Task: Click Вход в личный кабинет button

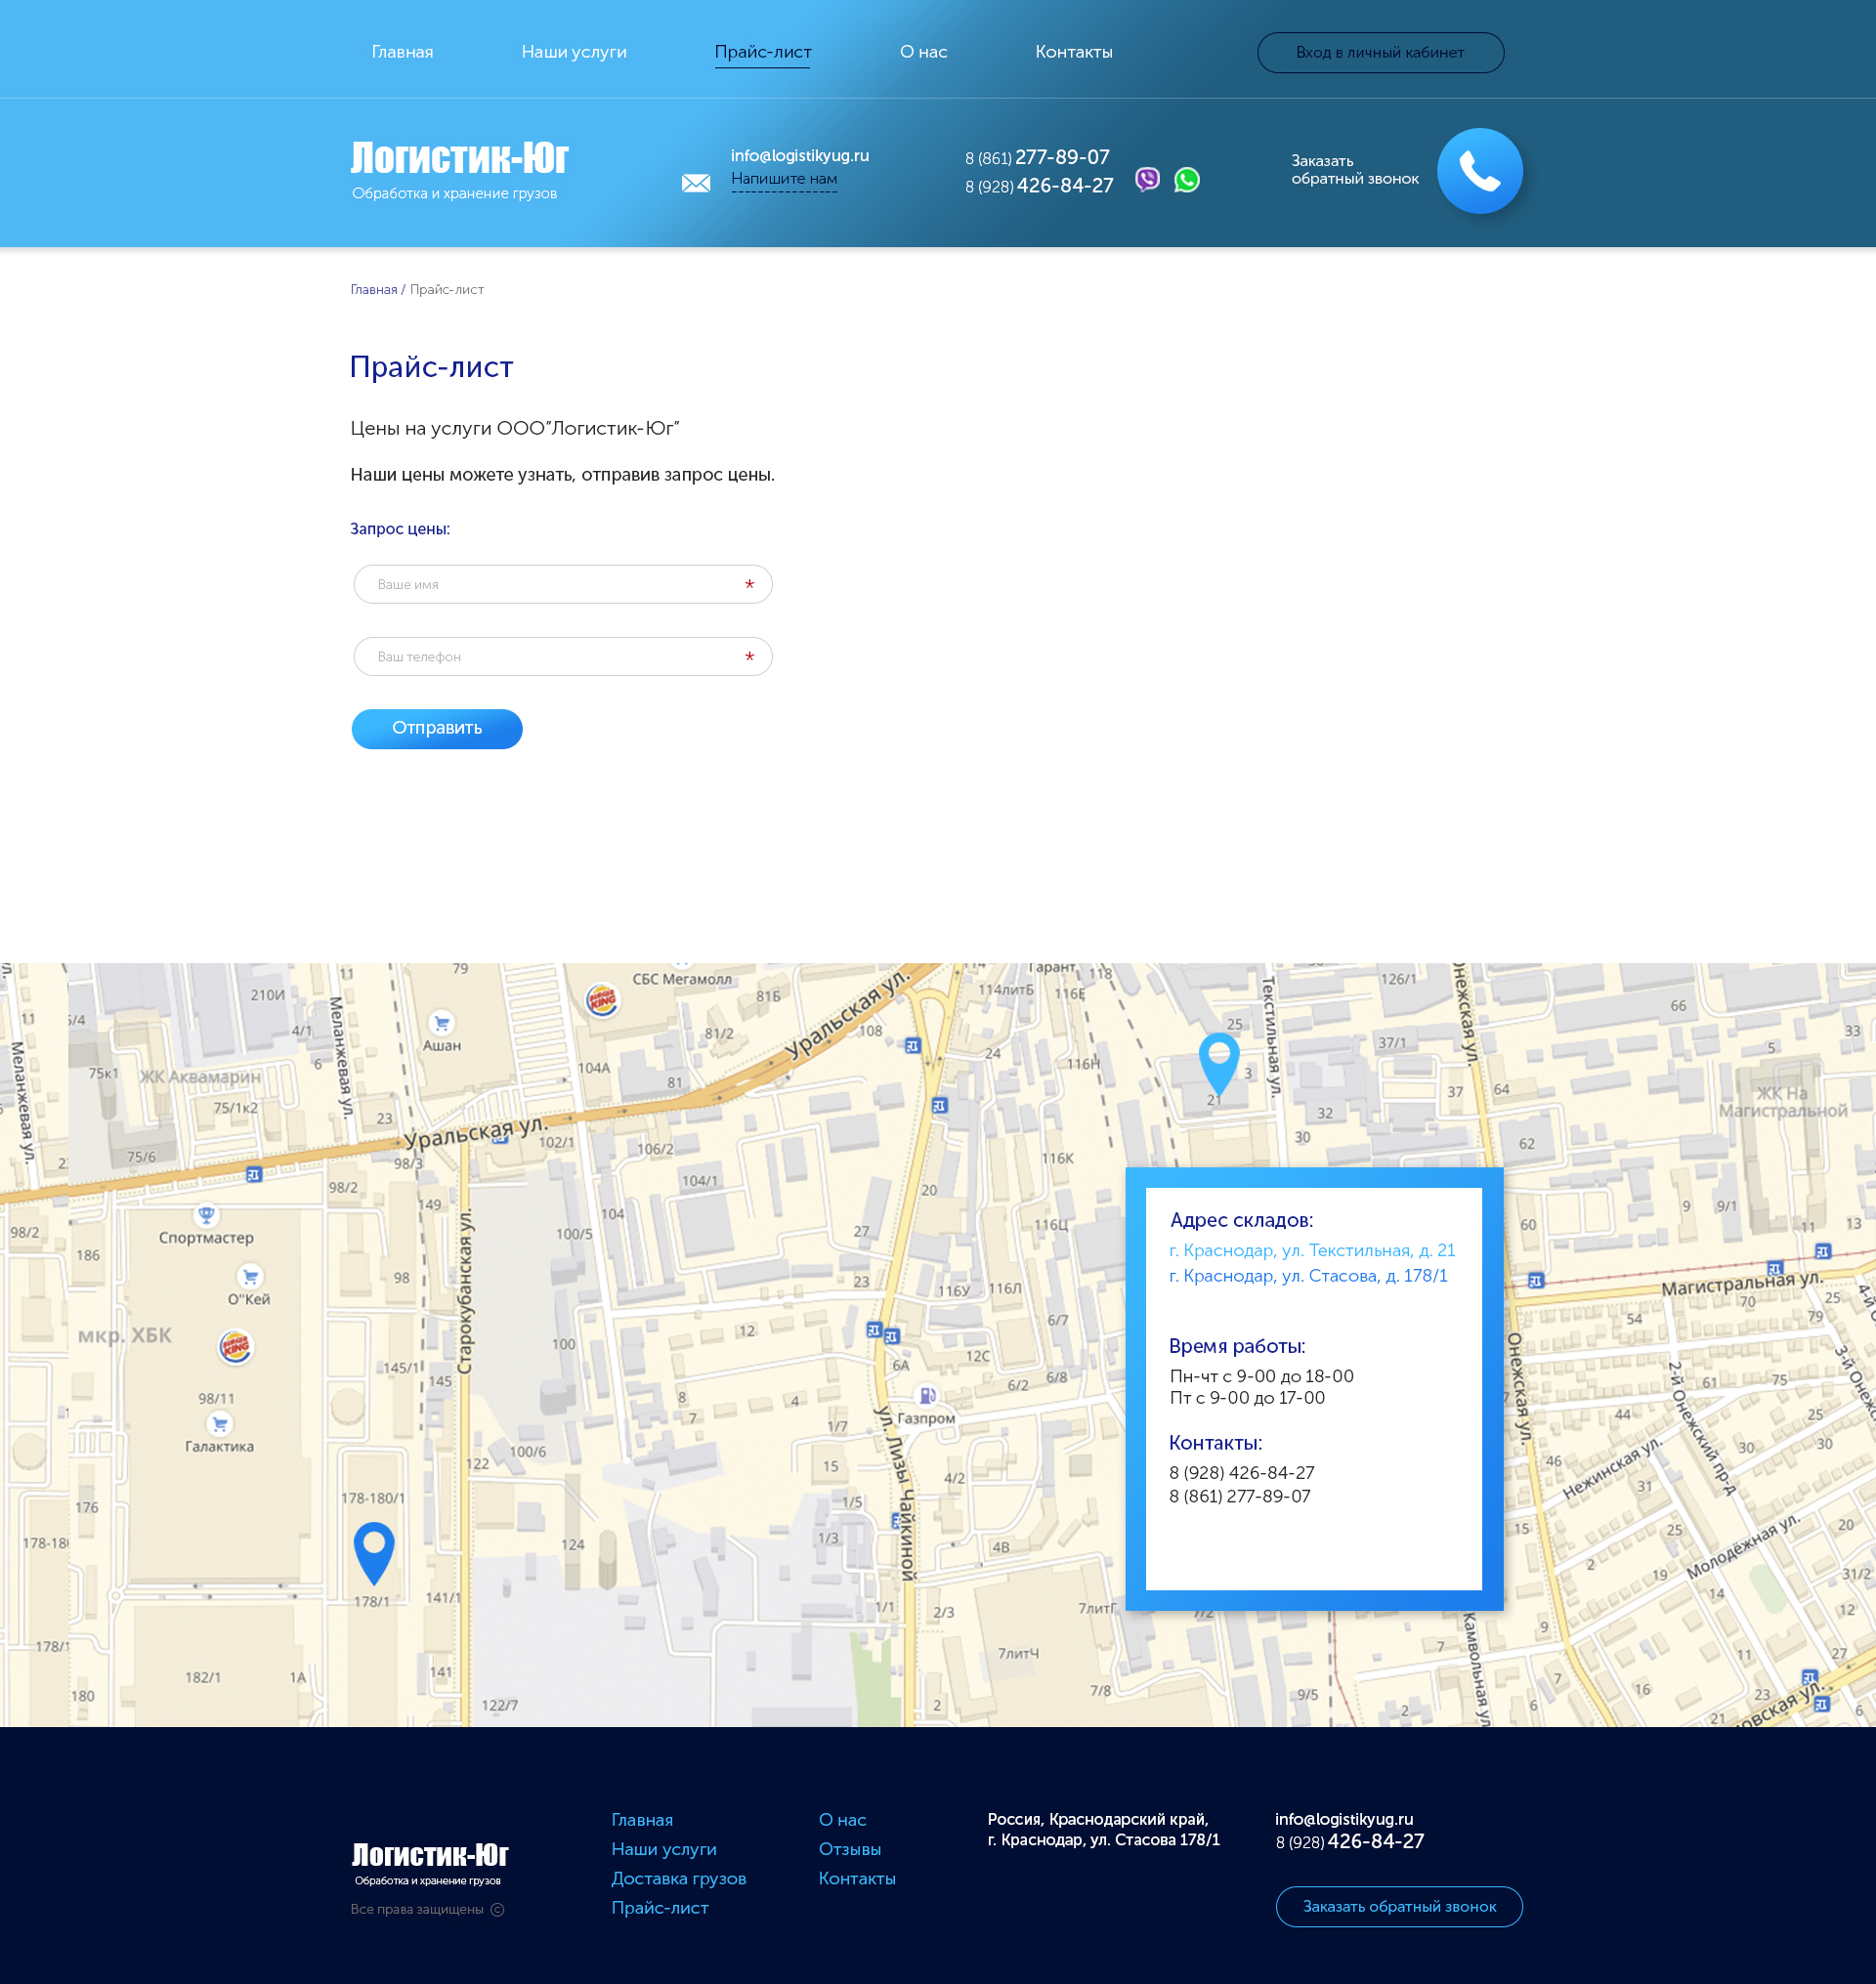Action: (x=1379, y=53)
